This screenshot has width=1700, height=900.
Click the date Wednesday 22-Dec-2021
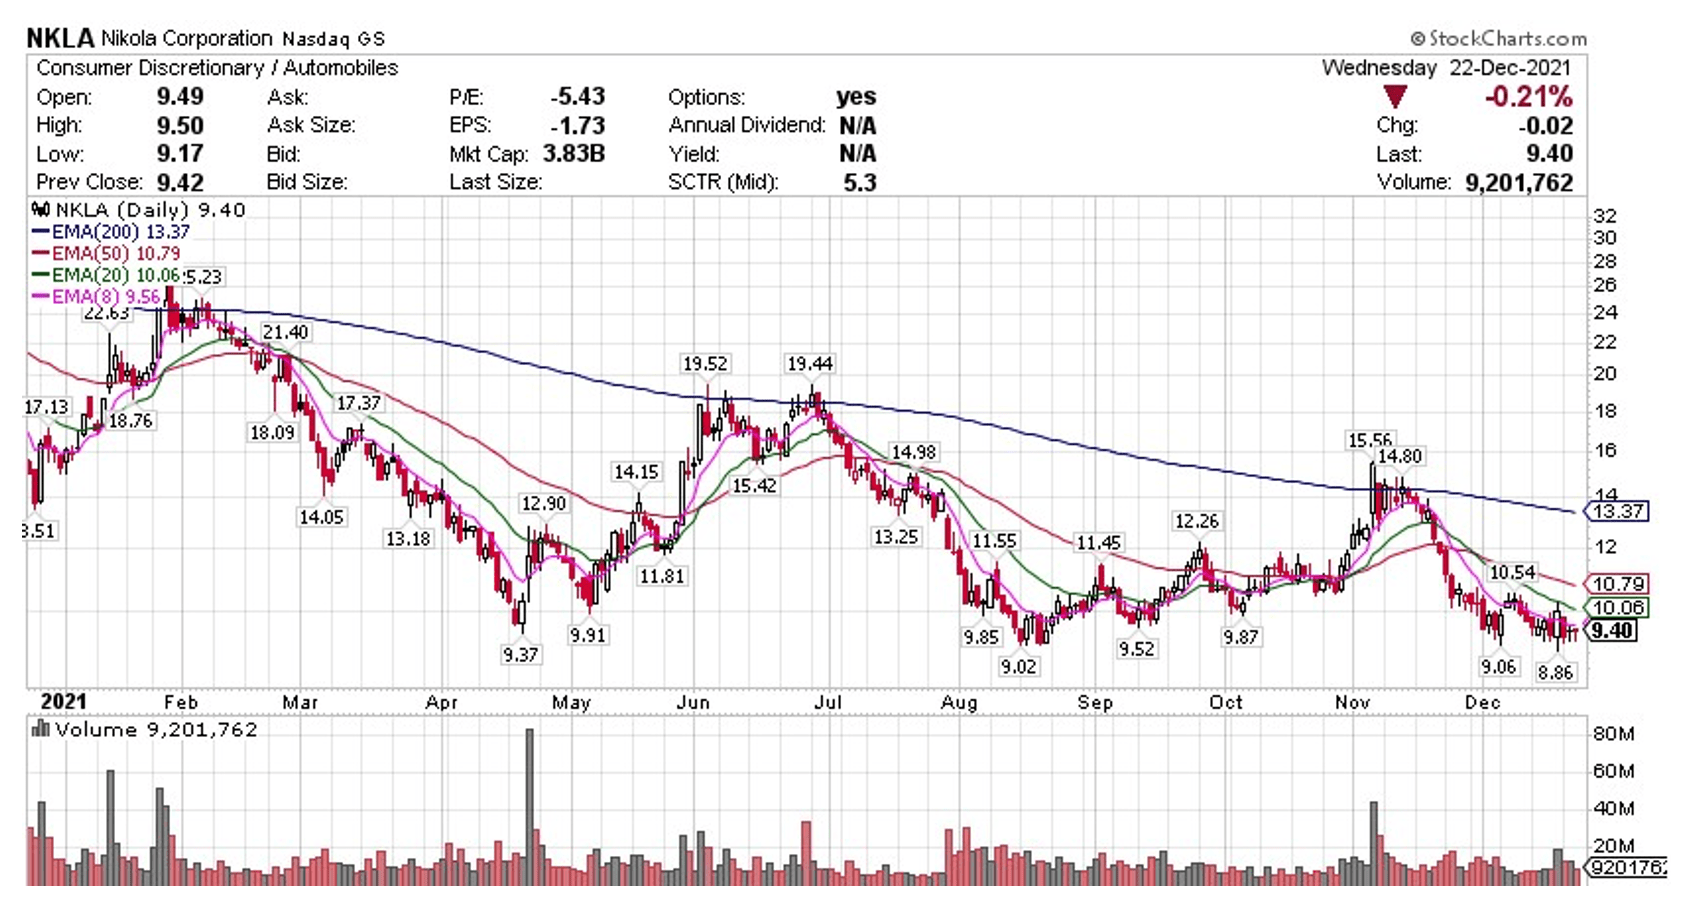(x=1446, y=68)
